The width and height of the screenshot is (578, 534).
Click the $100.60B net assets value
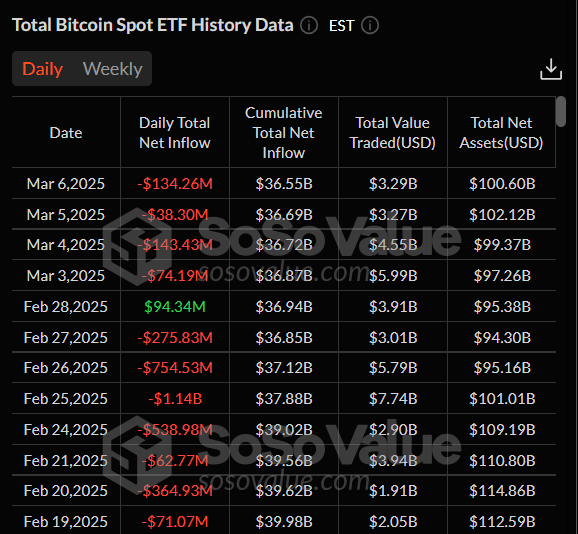click(502, 184)
